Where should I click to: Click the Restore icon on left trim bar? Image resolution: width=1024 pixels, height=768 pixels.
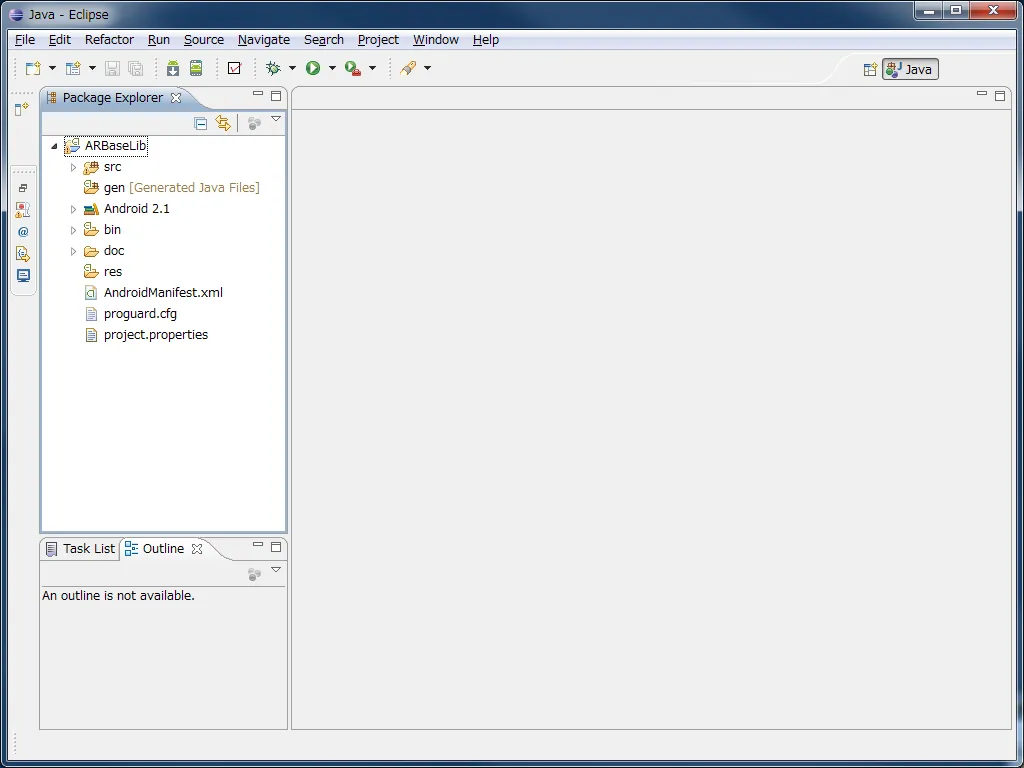coord(23,188)
